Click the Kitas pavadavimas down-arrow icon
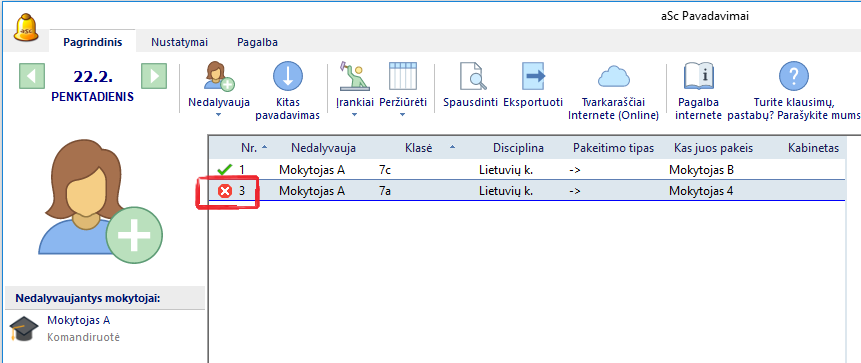The image size is (861, 363). click(x=288, y=76)
